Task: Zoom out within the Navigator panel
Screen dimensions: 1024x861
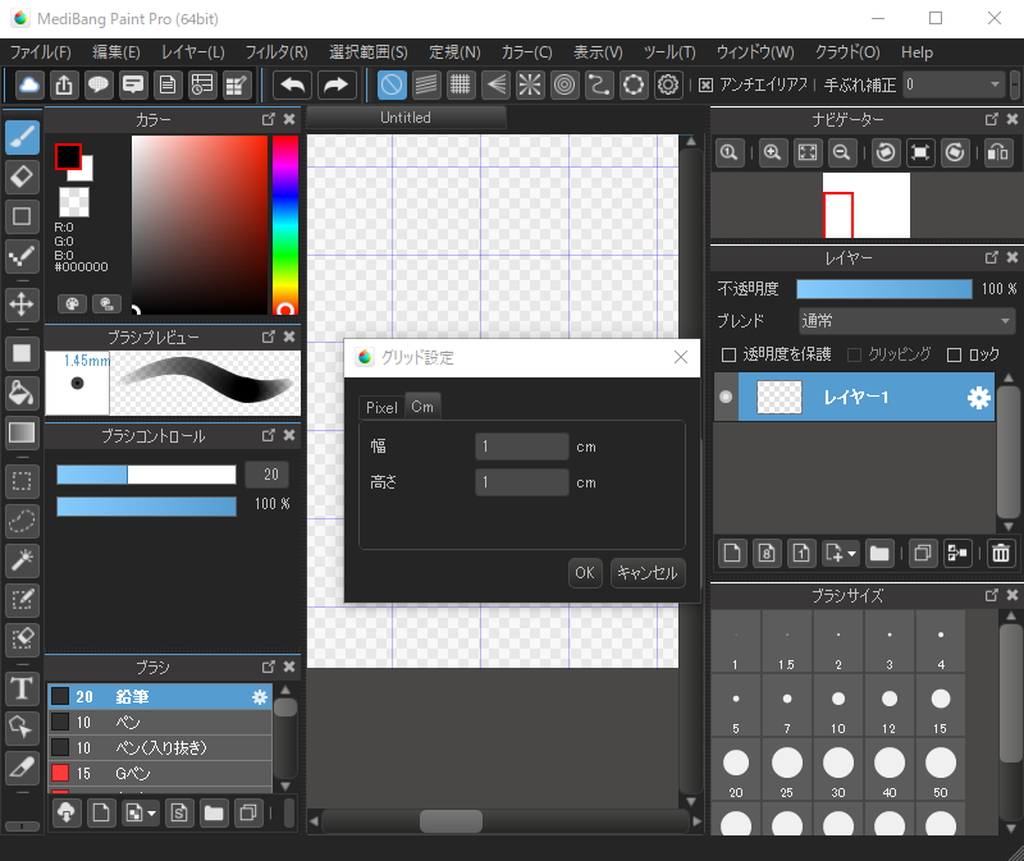Action: coord(842,153)
